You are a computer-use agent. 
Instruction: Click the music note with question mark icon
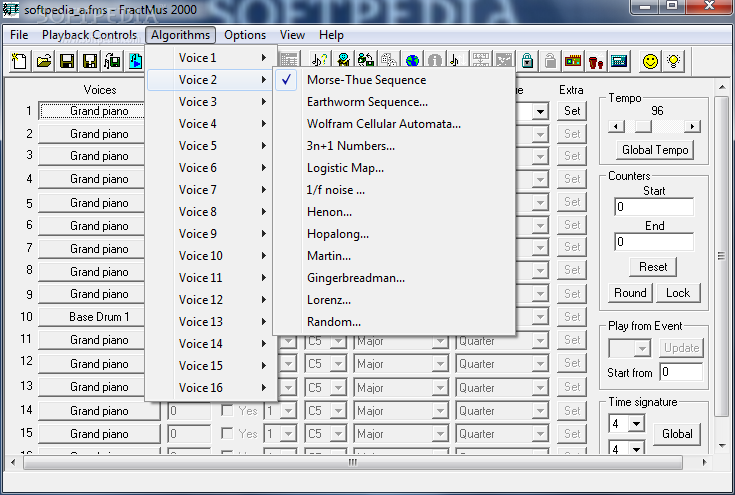pos(320,61)
